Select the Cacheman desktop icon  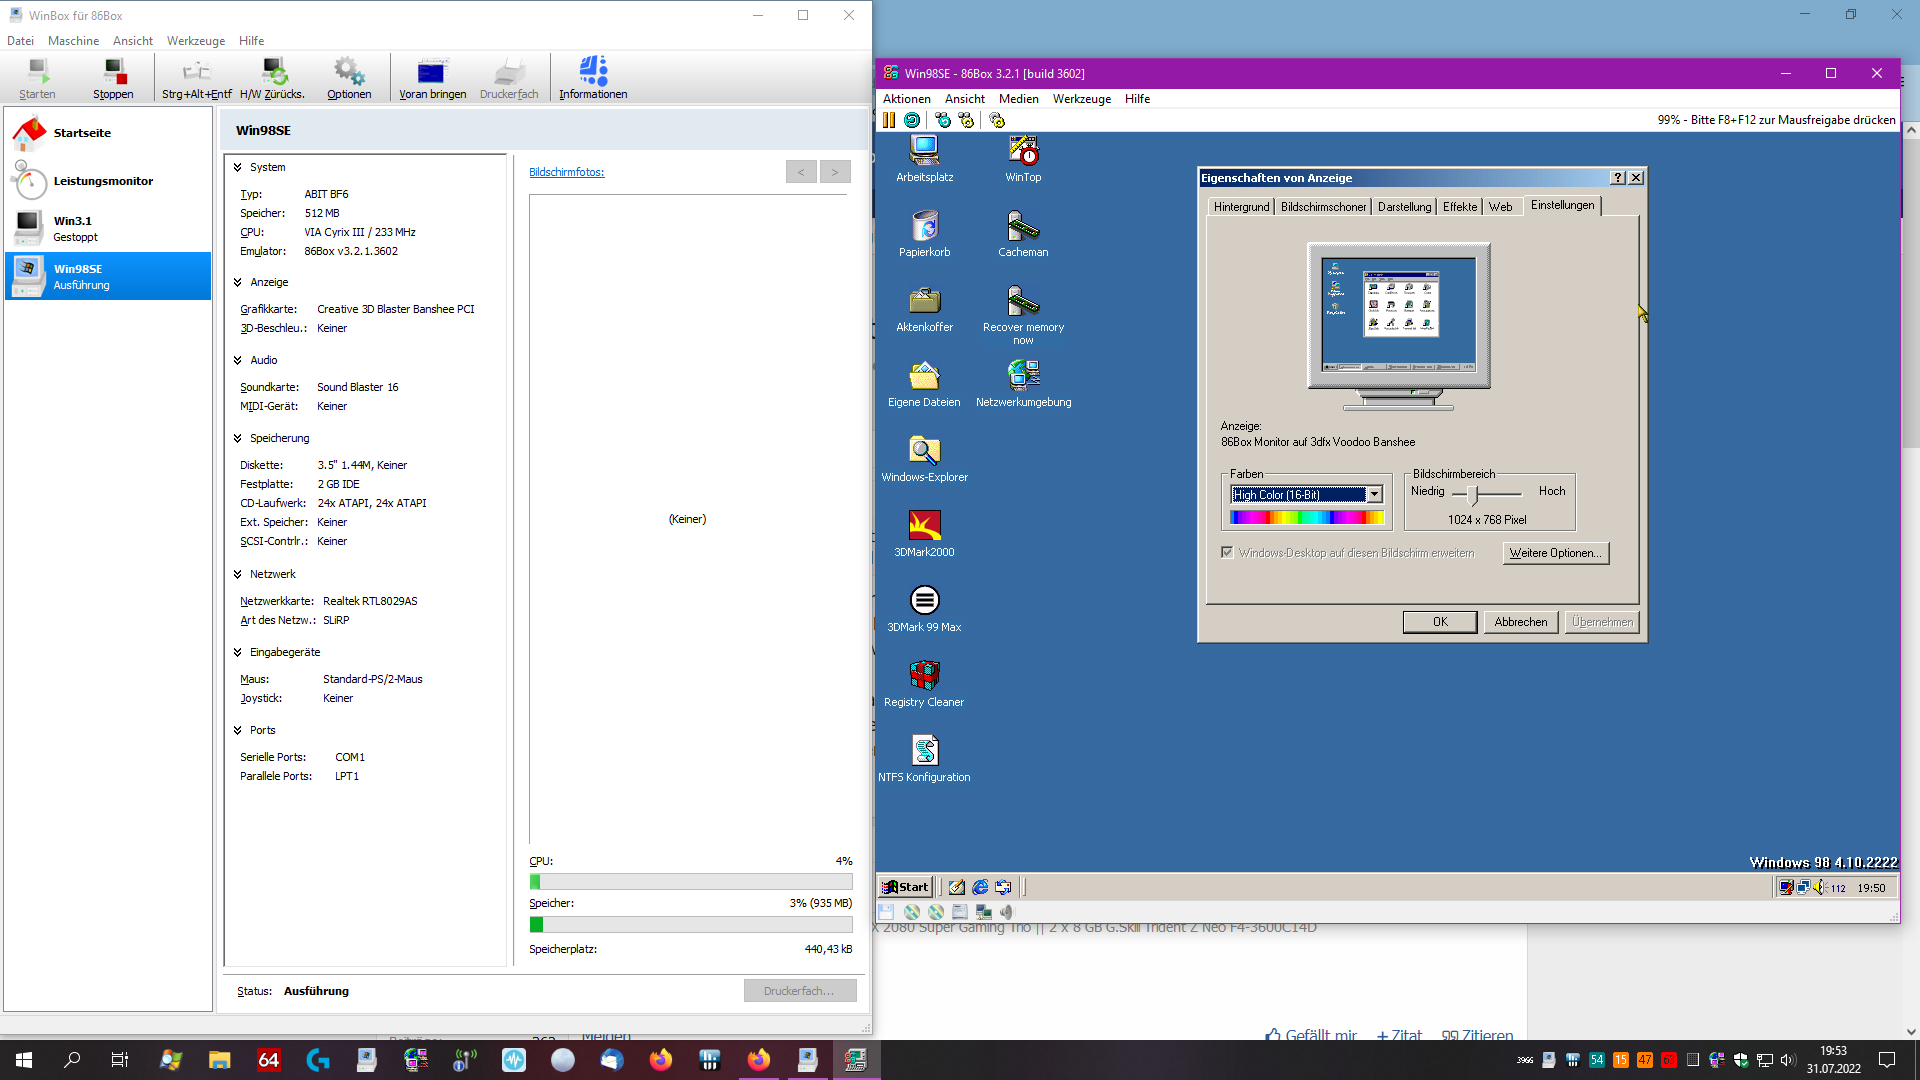click(1023, 234)
